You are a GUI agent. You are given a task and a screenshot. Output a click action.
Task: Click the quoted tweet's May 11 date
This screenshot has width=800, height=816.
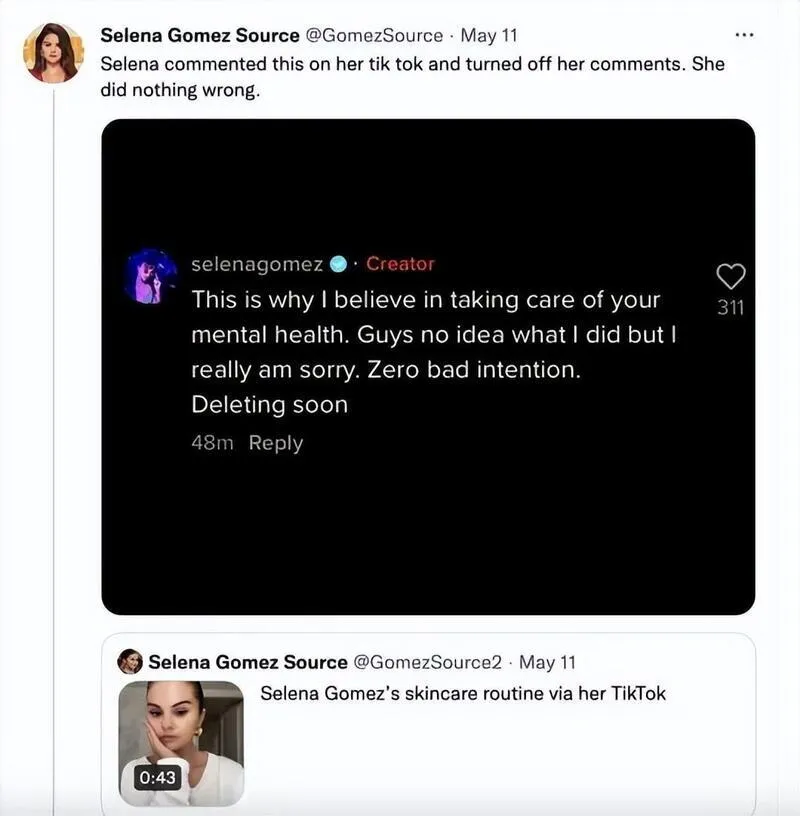547,662
